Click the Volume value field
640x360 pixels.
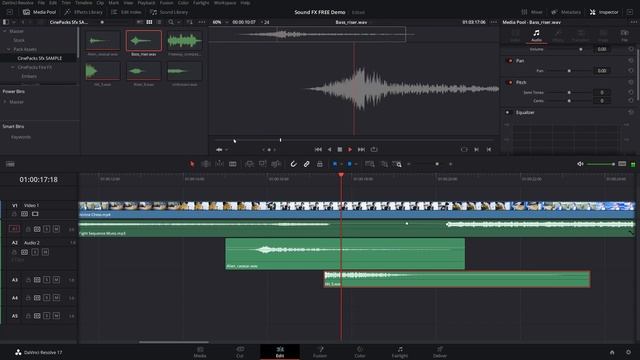[x=602, y=49]
